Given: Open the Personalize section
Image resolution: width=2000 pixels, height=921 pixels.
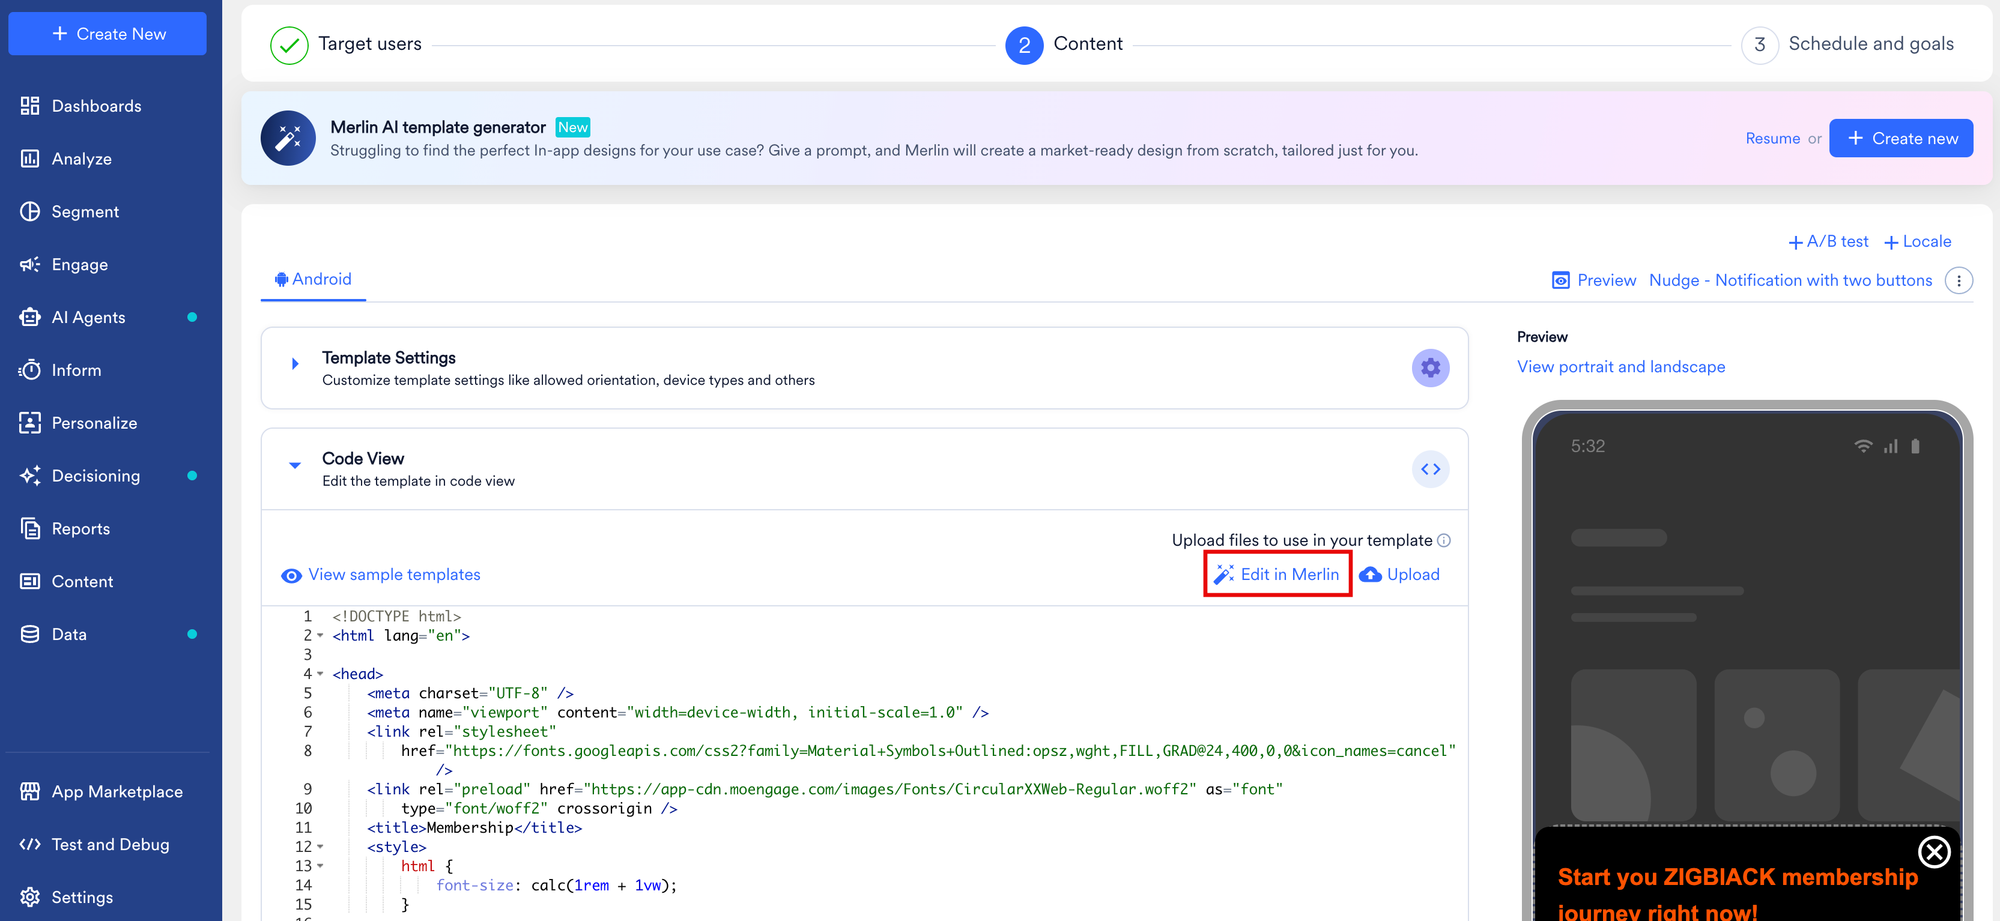Looking at the screenshot, I should pyautogui.click(x=94, y=423).
